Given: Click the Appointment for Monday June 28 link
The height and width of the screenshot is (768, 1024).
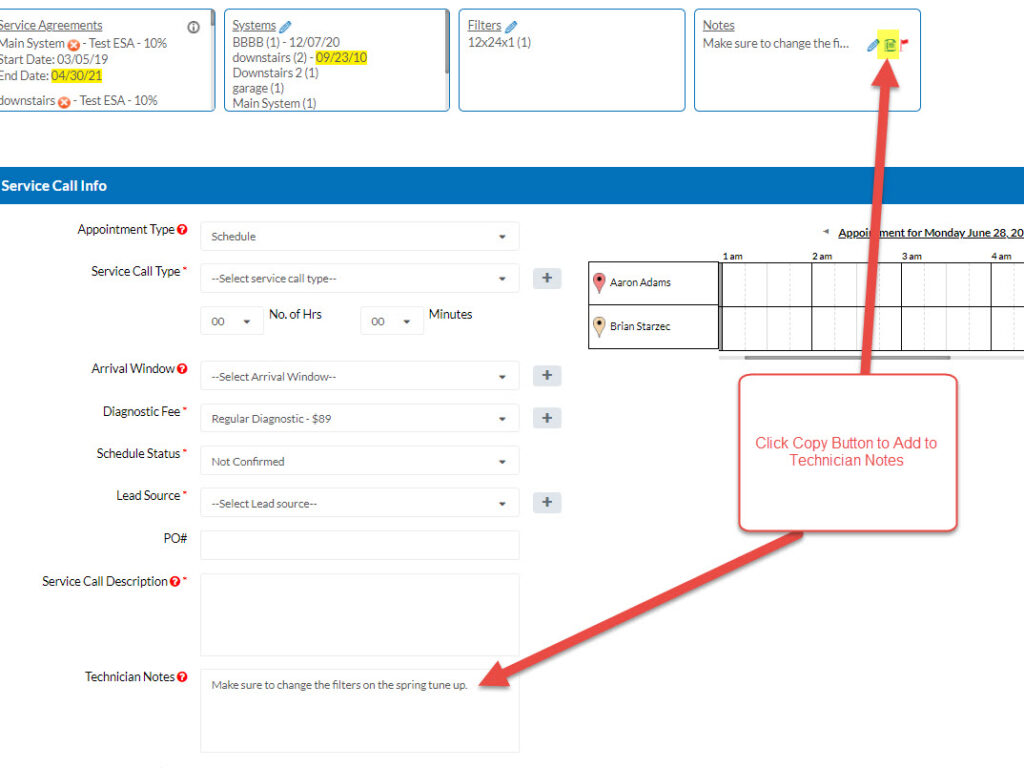Looking at the screenshot, I should pos(930,232).
